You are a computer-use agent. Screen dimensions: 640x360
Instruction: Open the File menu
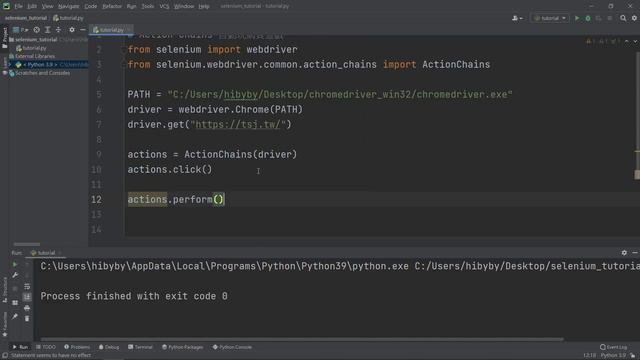pyautogui.click(x=19, y=6)
